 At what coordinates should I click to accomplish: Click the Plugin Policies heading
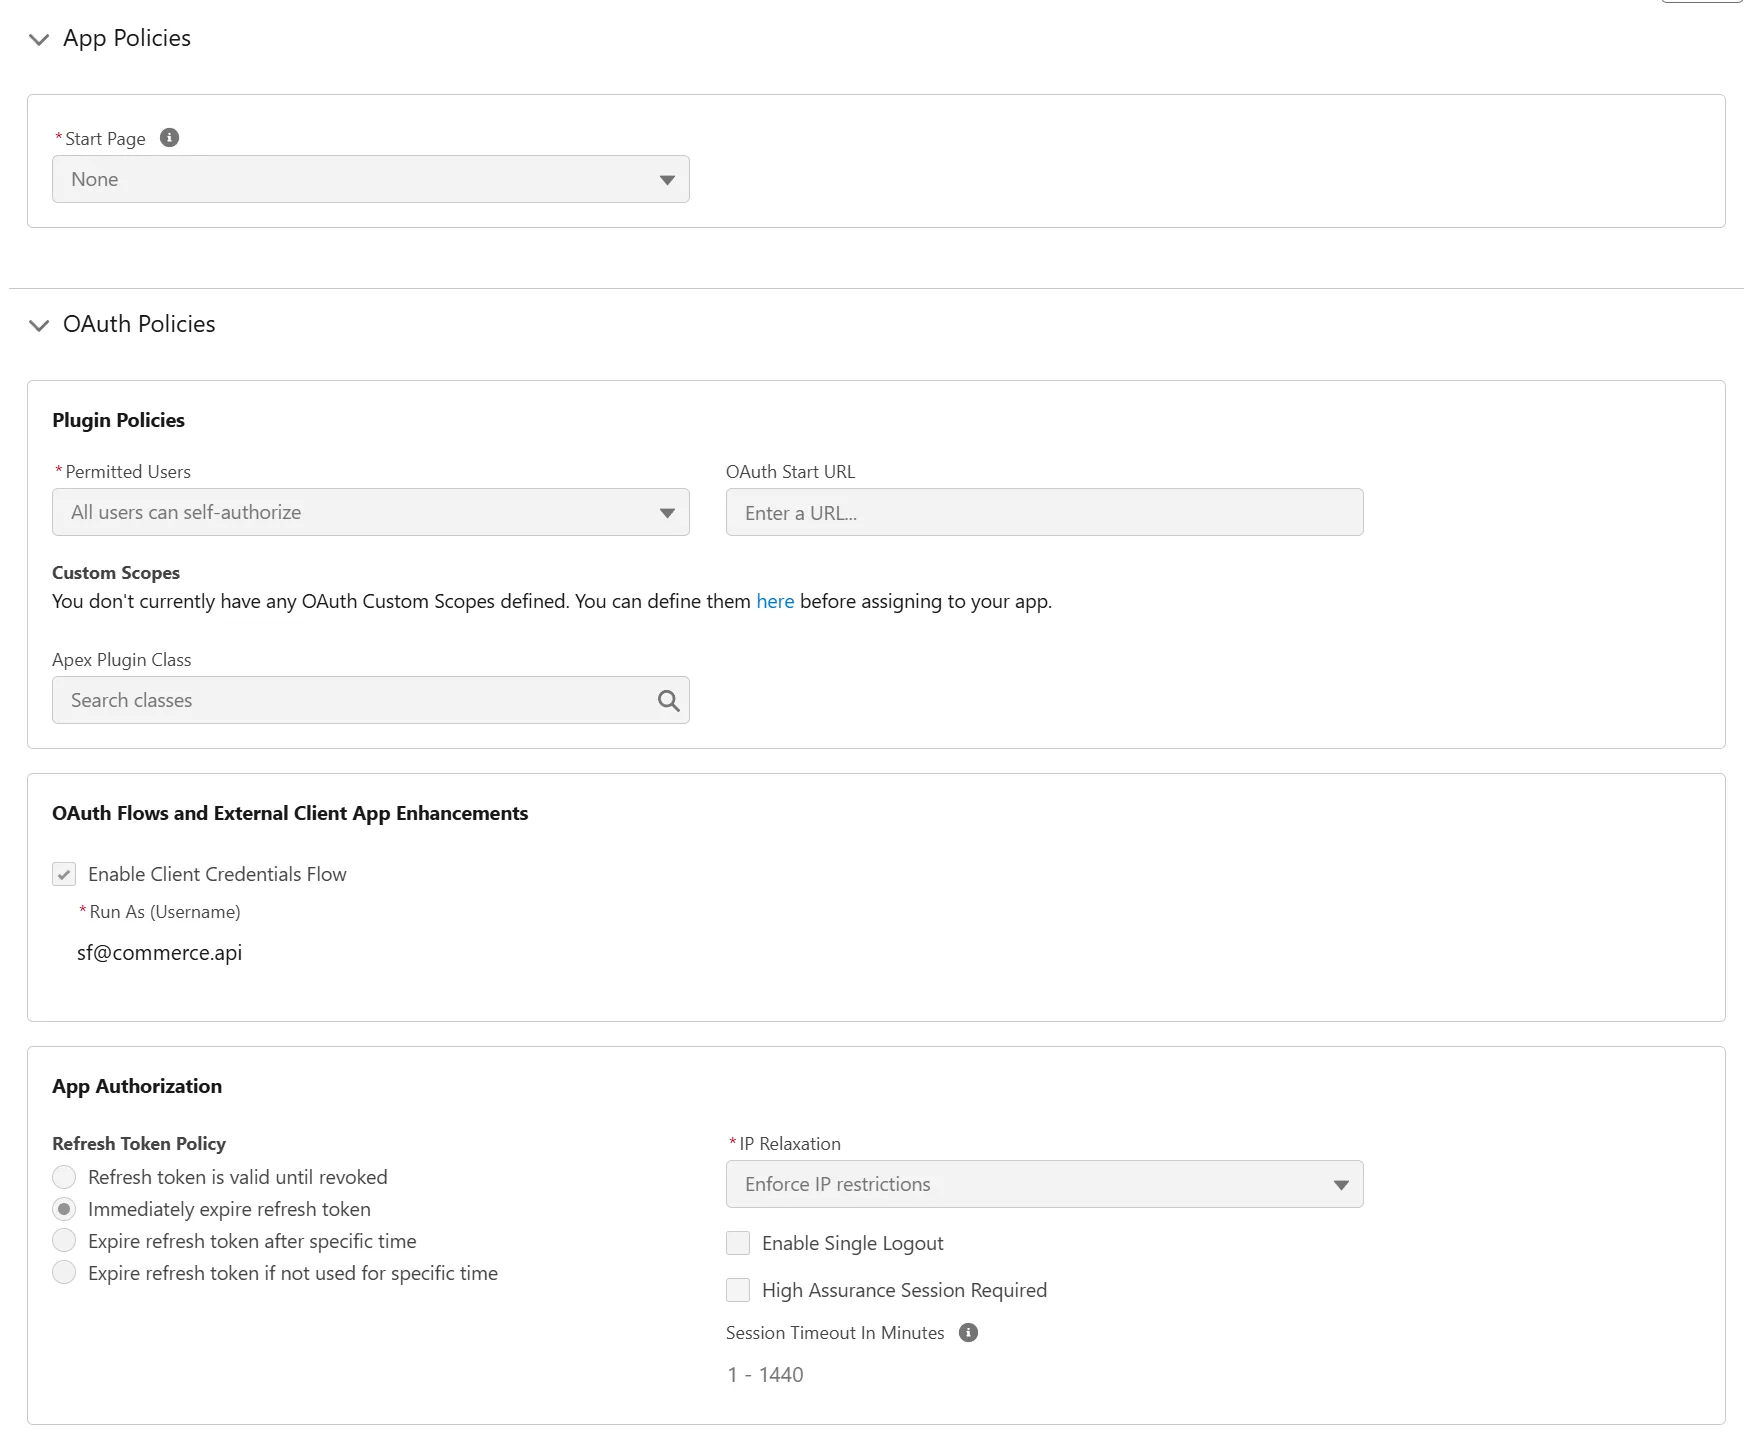click(118, 420)
